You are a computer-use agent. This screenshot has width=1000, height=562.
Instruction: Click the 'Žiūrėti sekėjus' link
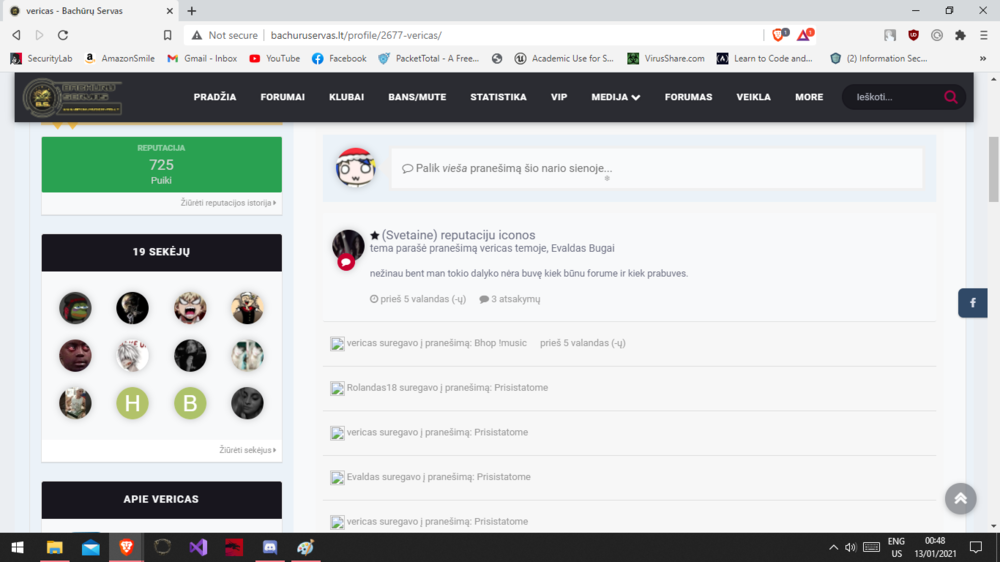247,450
